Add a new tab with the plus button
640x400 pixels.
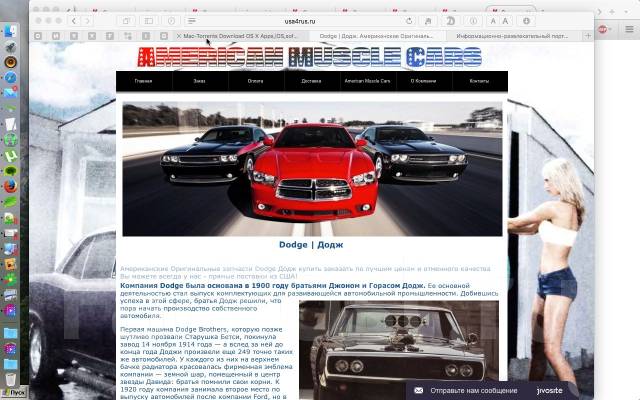[x=588, y=36]
